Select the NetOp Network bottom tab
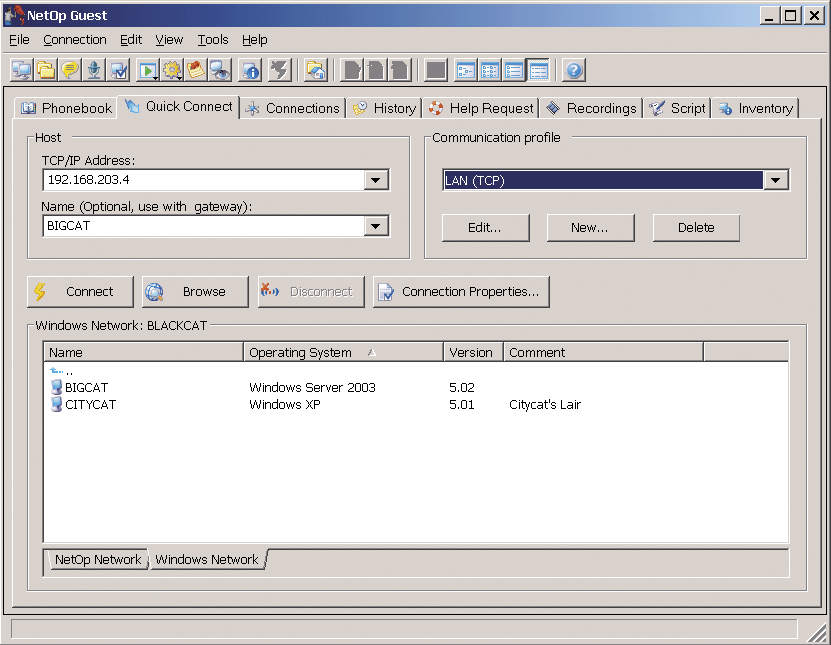 98,560
